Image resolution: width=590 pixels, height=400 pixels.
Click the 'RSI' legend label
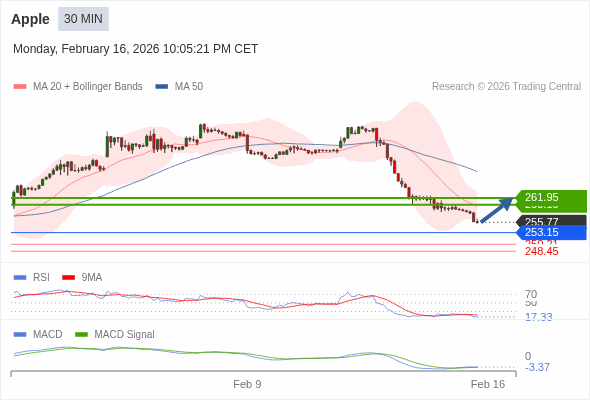41,278
